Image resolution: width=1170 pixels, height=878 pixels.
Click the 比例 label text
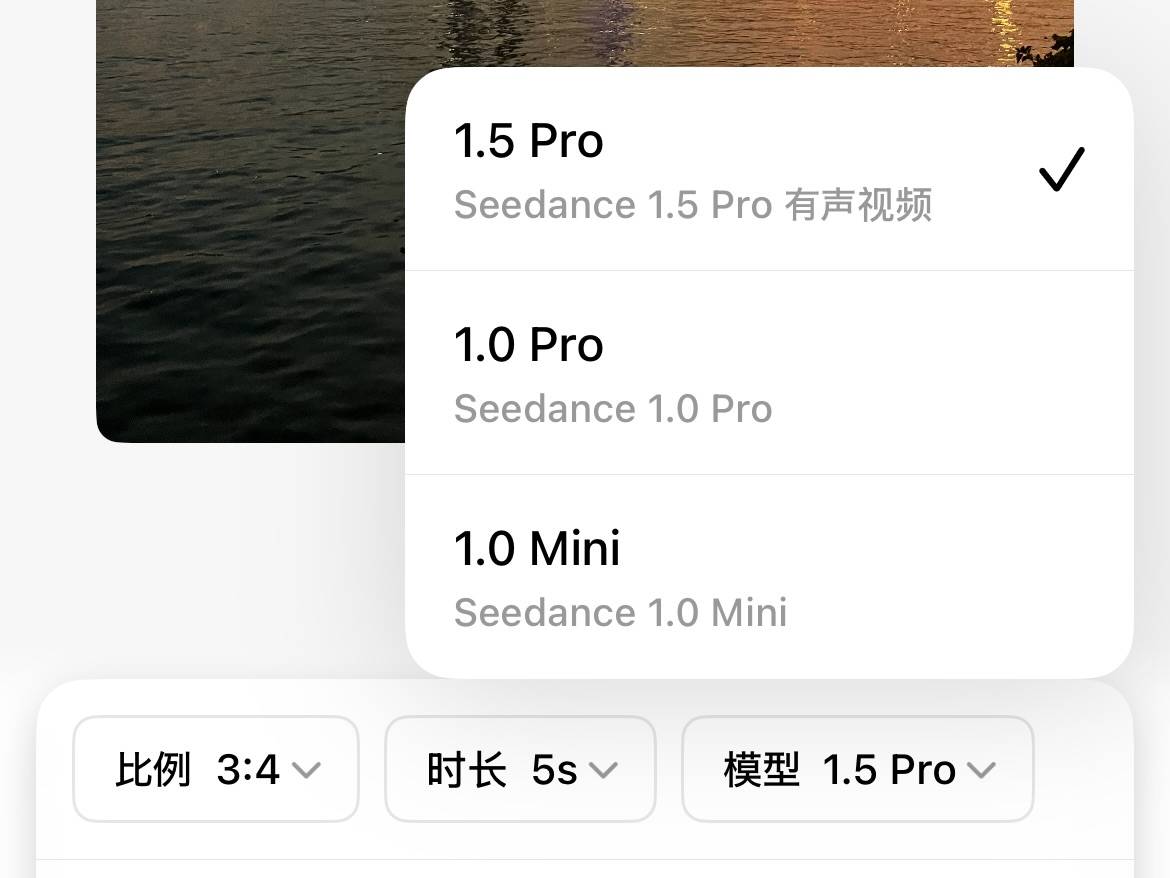click(x=153, y=770)
